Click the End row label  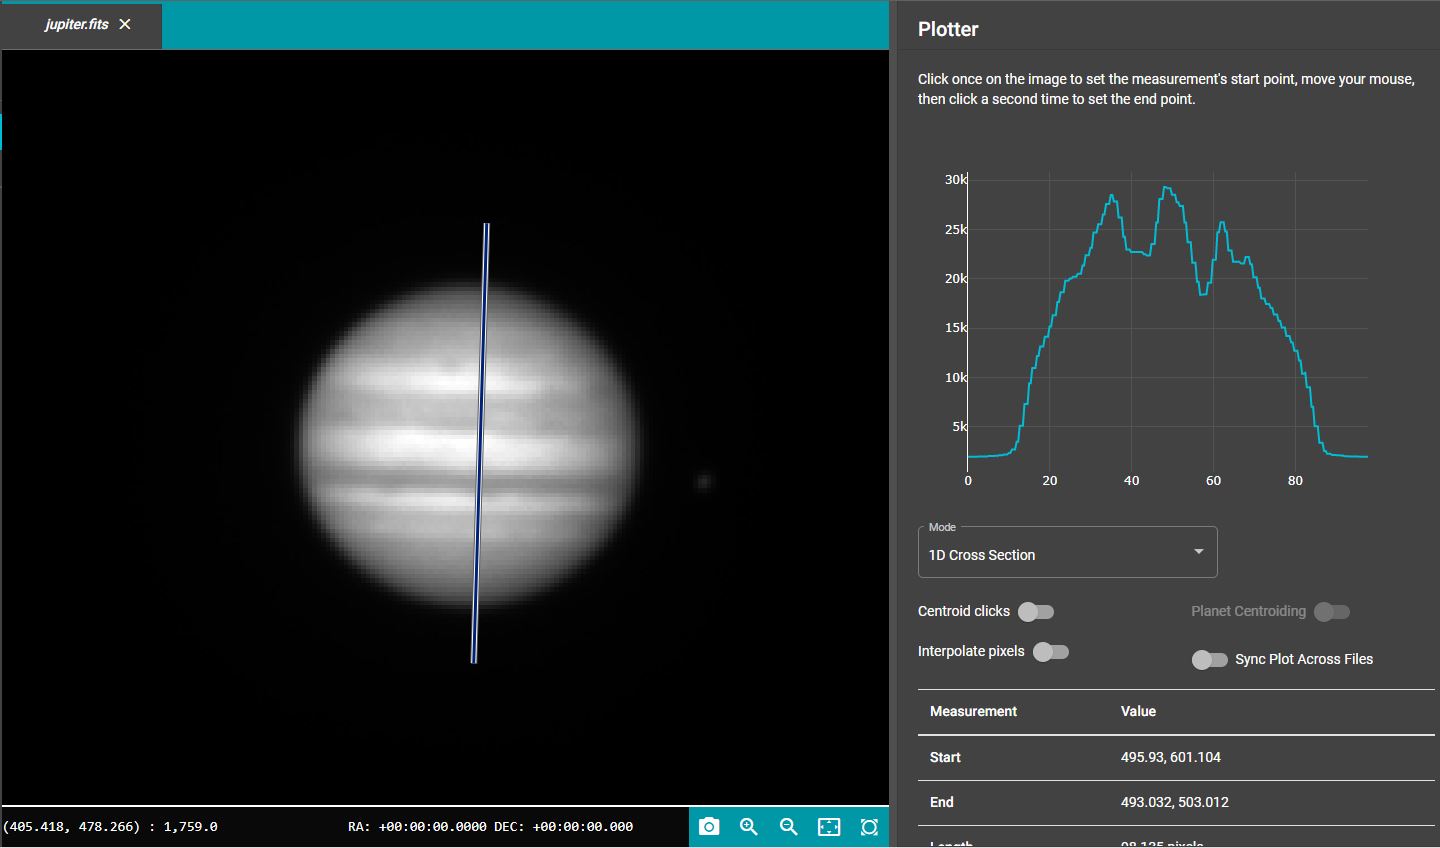click(x=941, y=803)
